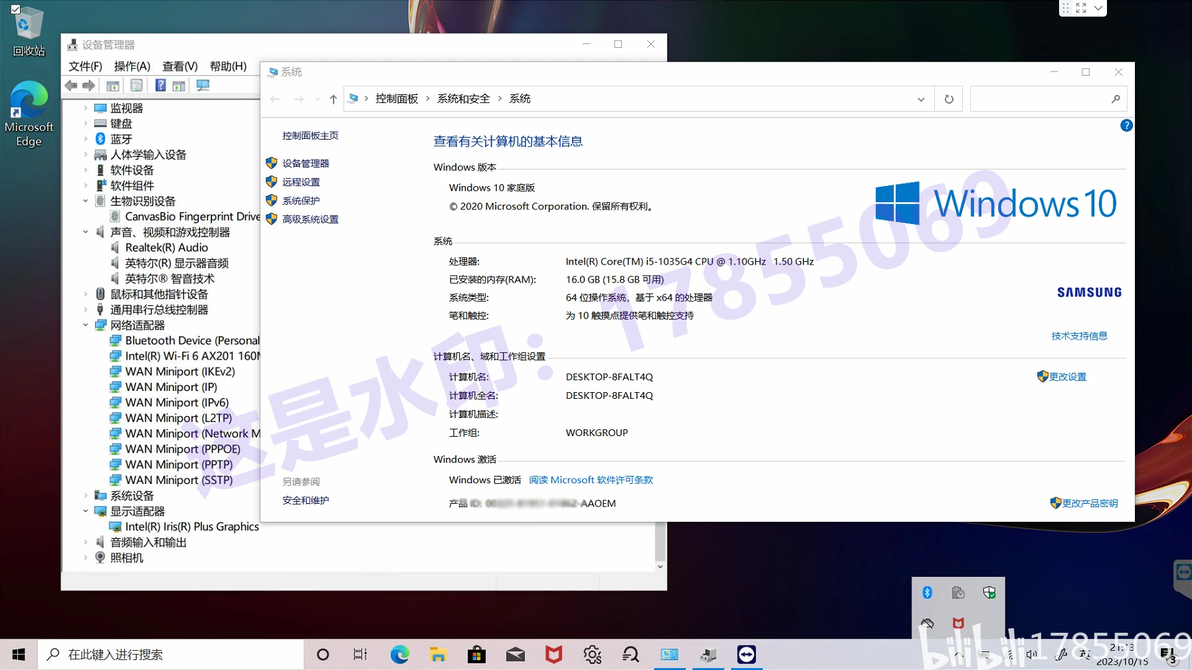Click 更改产品密钥 link

click(x=1089, y=503)
